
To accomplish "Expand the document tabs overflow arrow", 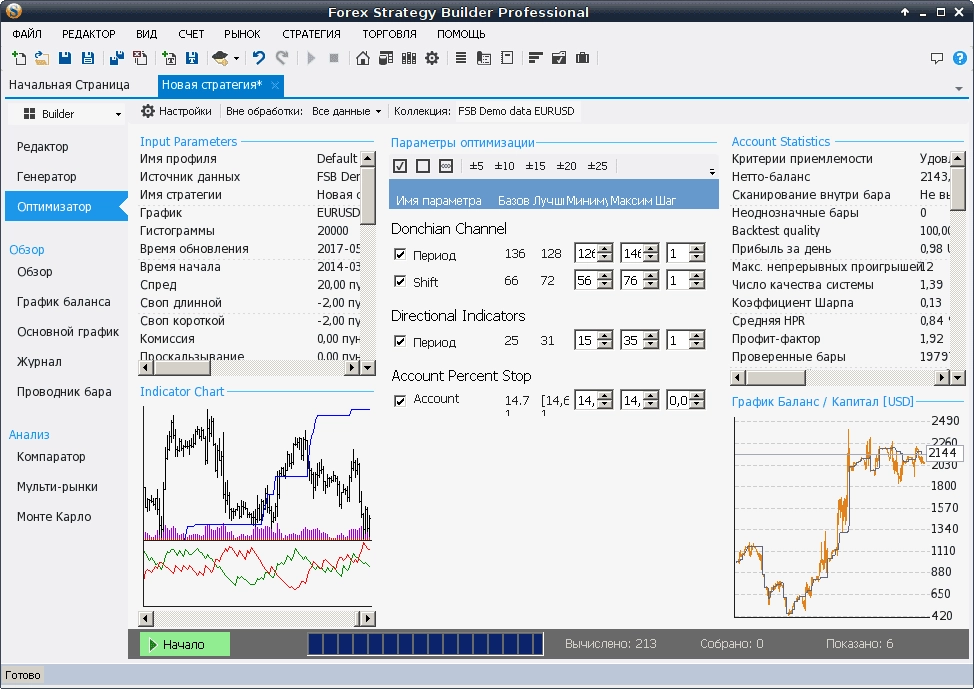I will [x=959, y=89].
